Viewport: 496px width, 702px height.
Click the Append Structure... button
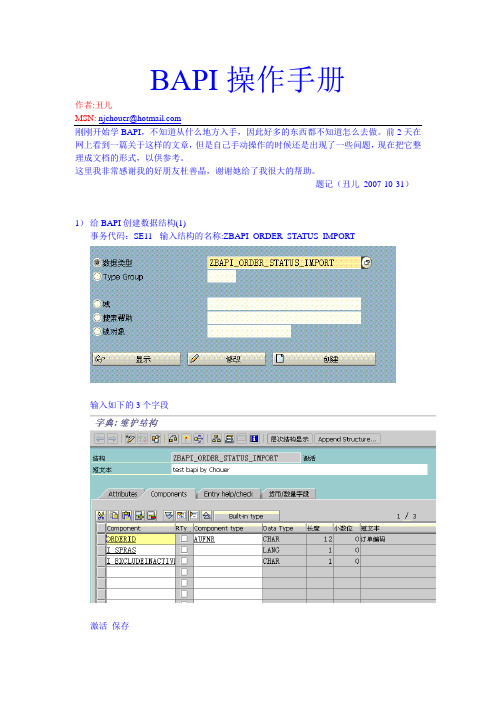347,439
